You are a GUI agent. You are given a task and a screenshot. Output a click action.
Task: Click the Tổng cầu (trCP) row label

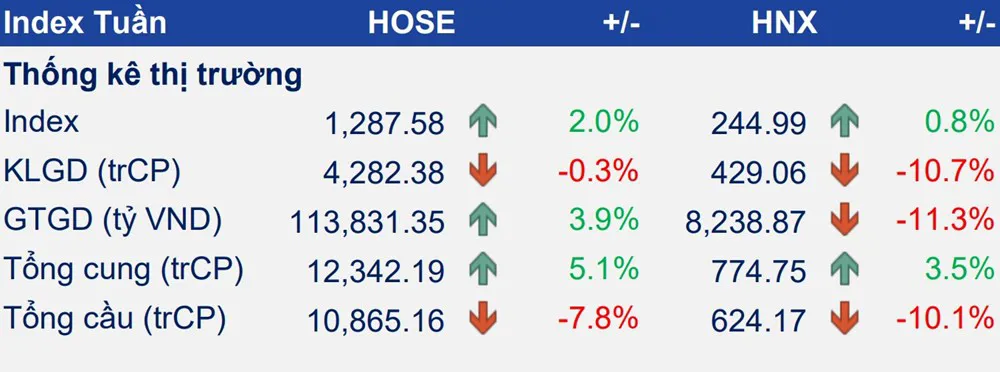coord(115,319)
